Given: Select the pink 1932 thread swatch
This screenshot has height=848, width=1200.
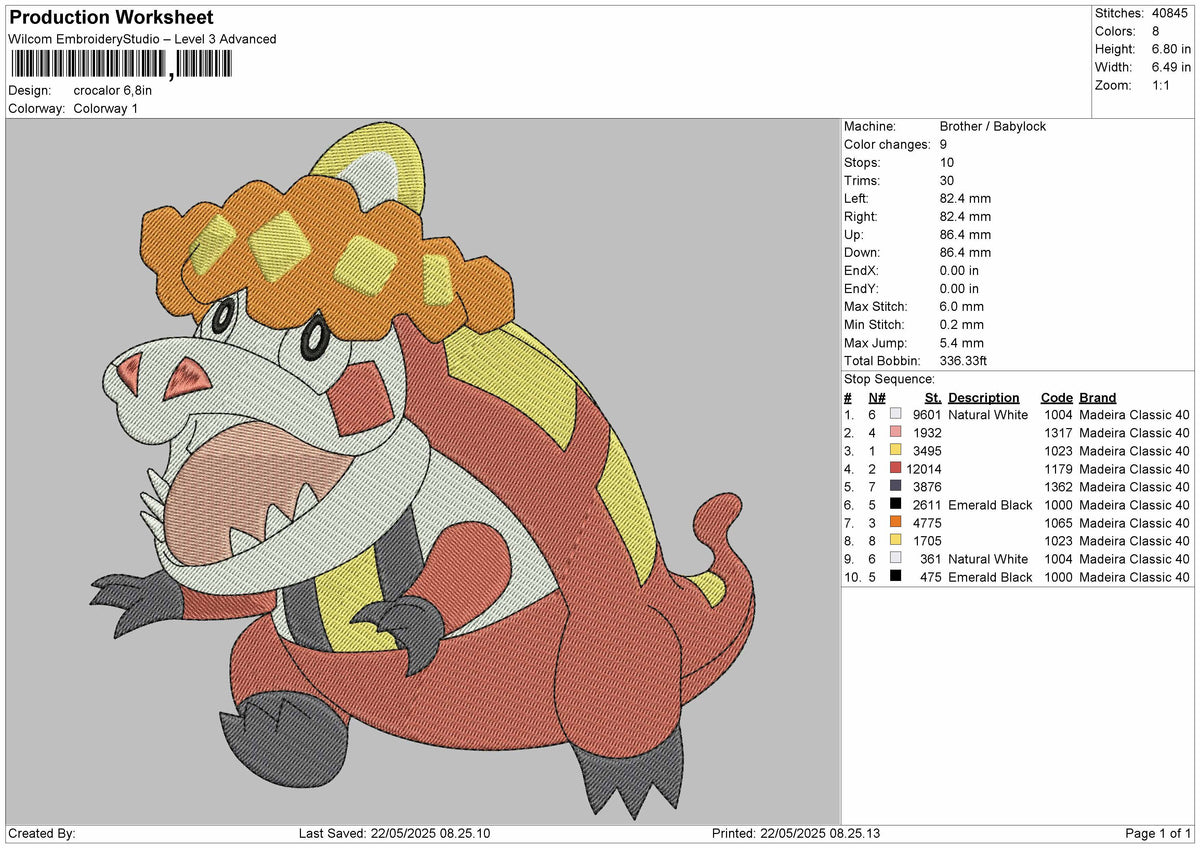Looking at the screenshot, I should (x=895, y=433).
